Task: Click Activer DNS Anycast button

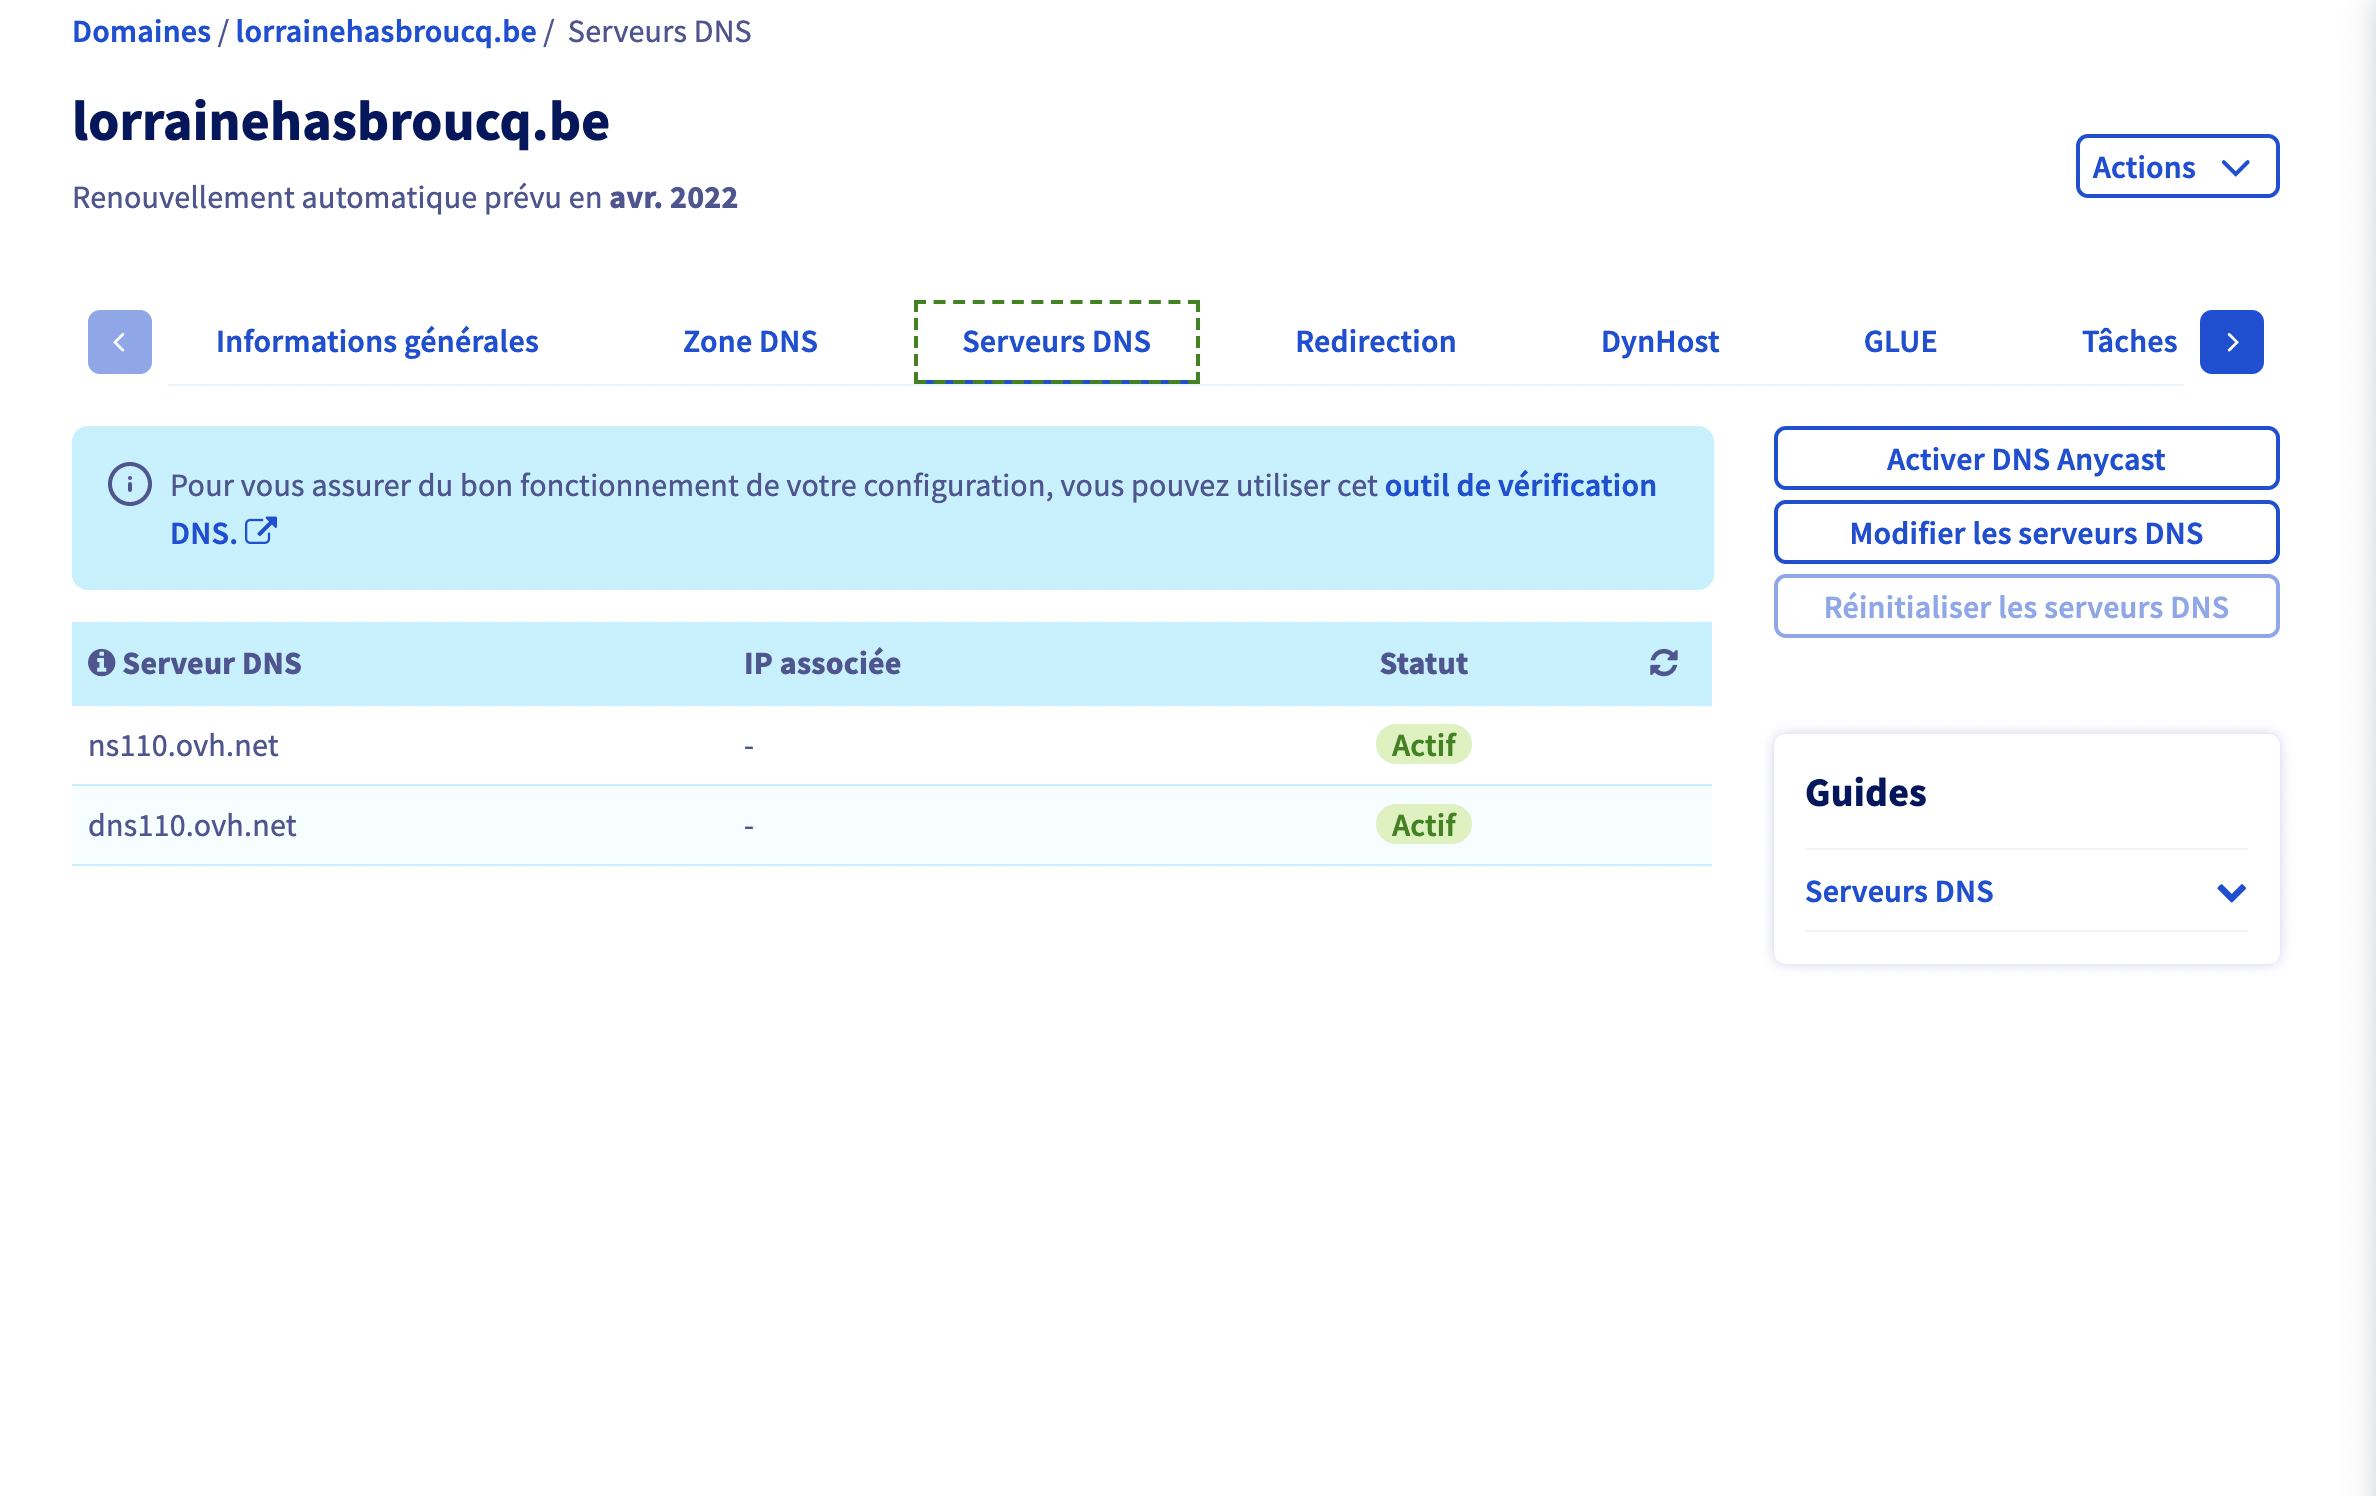Action: pyautogui.click(x=2025, y=459)
